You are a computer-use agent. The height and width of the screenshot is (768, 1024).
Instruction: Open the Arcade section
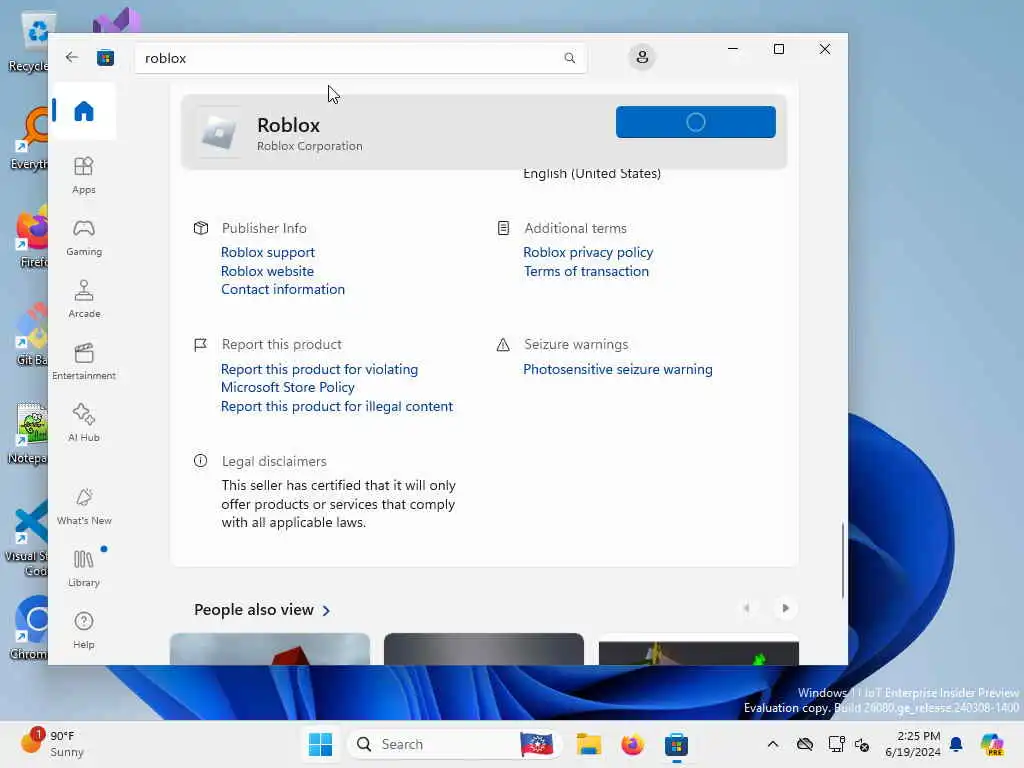click(x=84, y=299)
